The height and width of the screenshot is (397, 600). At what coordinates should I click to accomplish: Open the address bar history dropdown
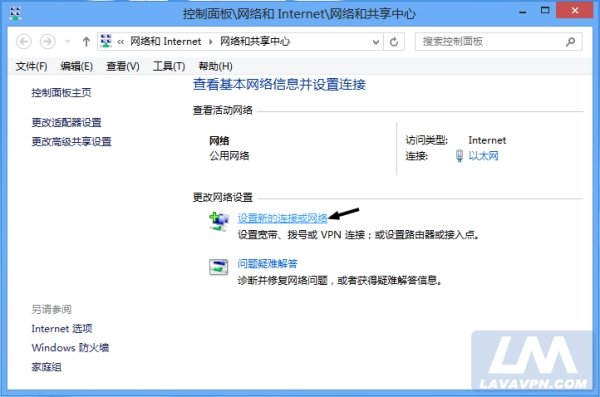(x=376, y=42)
